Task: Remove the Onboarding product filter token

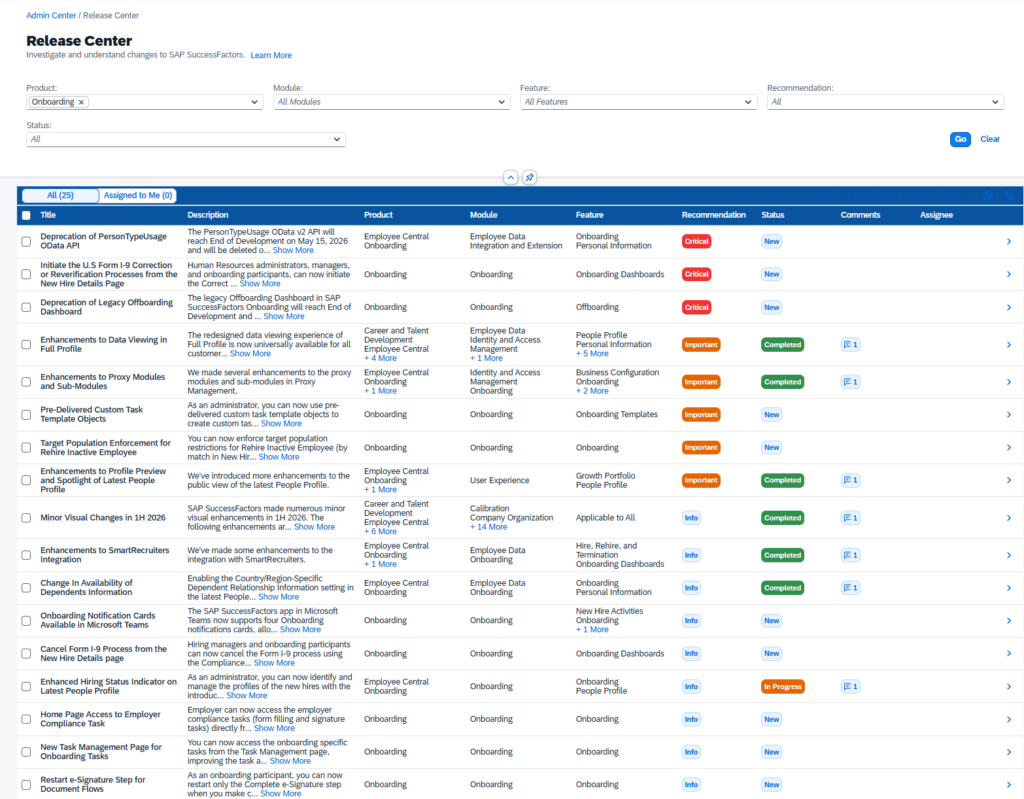Action: point(81,103)
